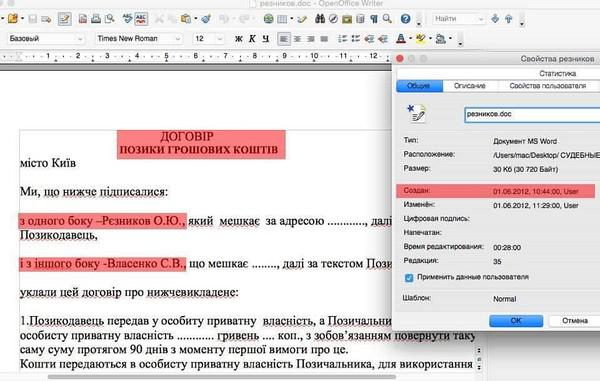Toggle Применить данные пользователя checkbox

[409, 277]
